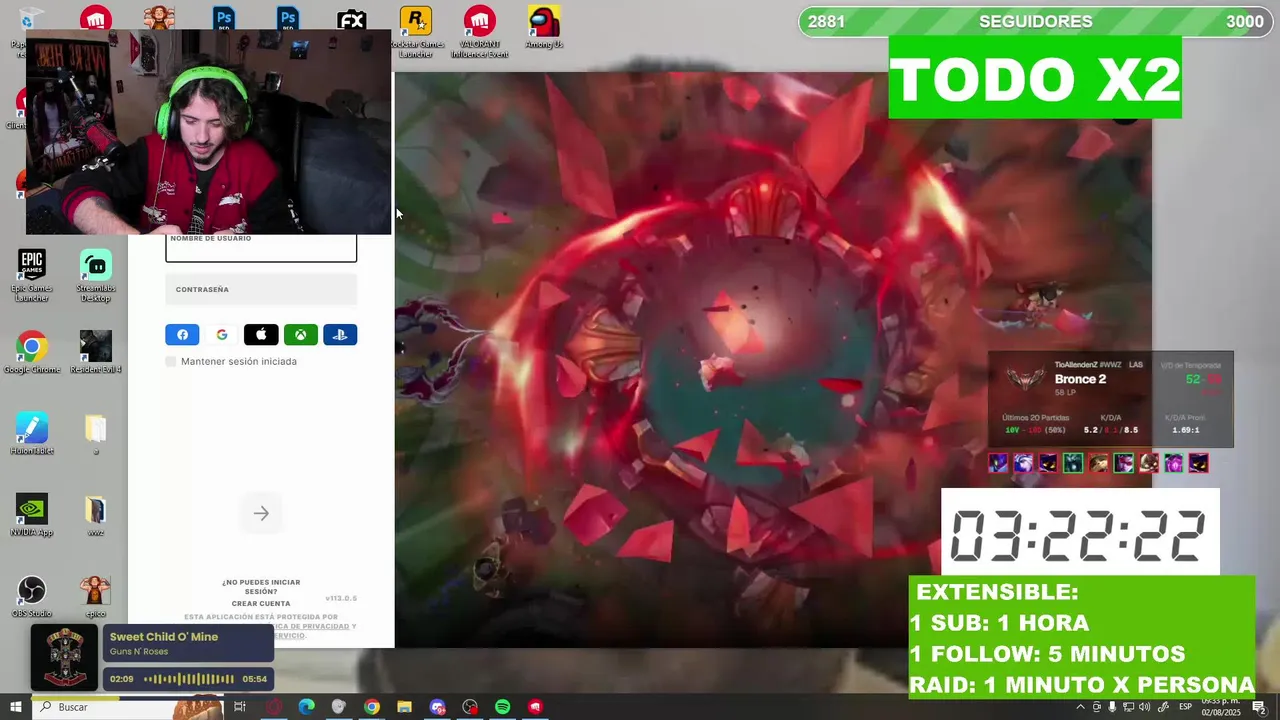Open the network tray icon
This screenshot has width=1280, height=720.
[x=1127, y=707]
